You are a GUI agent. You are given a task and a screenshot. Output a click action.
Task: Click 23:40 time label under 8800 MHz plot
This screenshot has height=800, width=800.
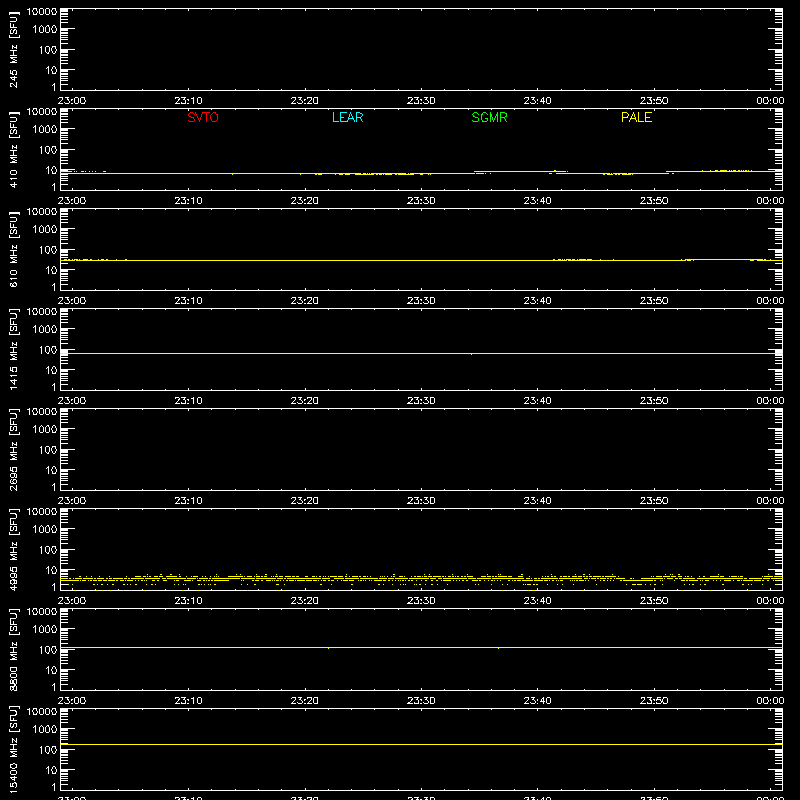pos(537,701)
